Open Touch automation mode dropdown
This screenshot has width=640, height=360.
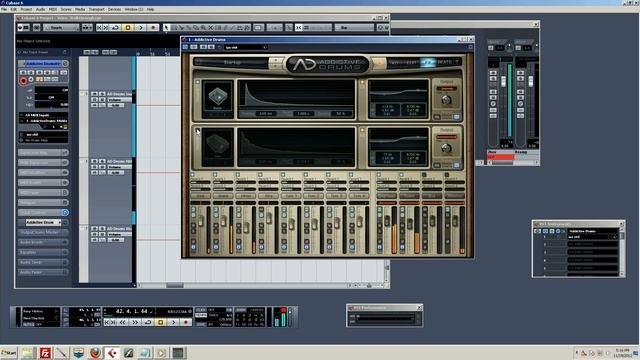(x=61, y=28)
